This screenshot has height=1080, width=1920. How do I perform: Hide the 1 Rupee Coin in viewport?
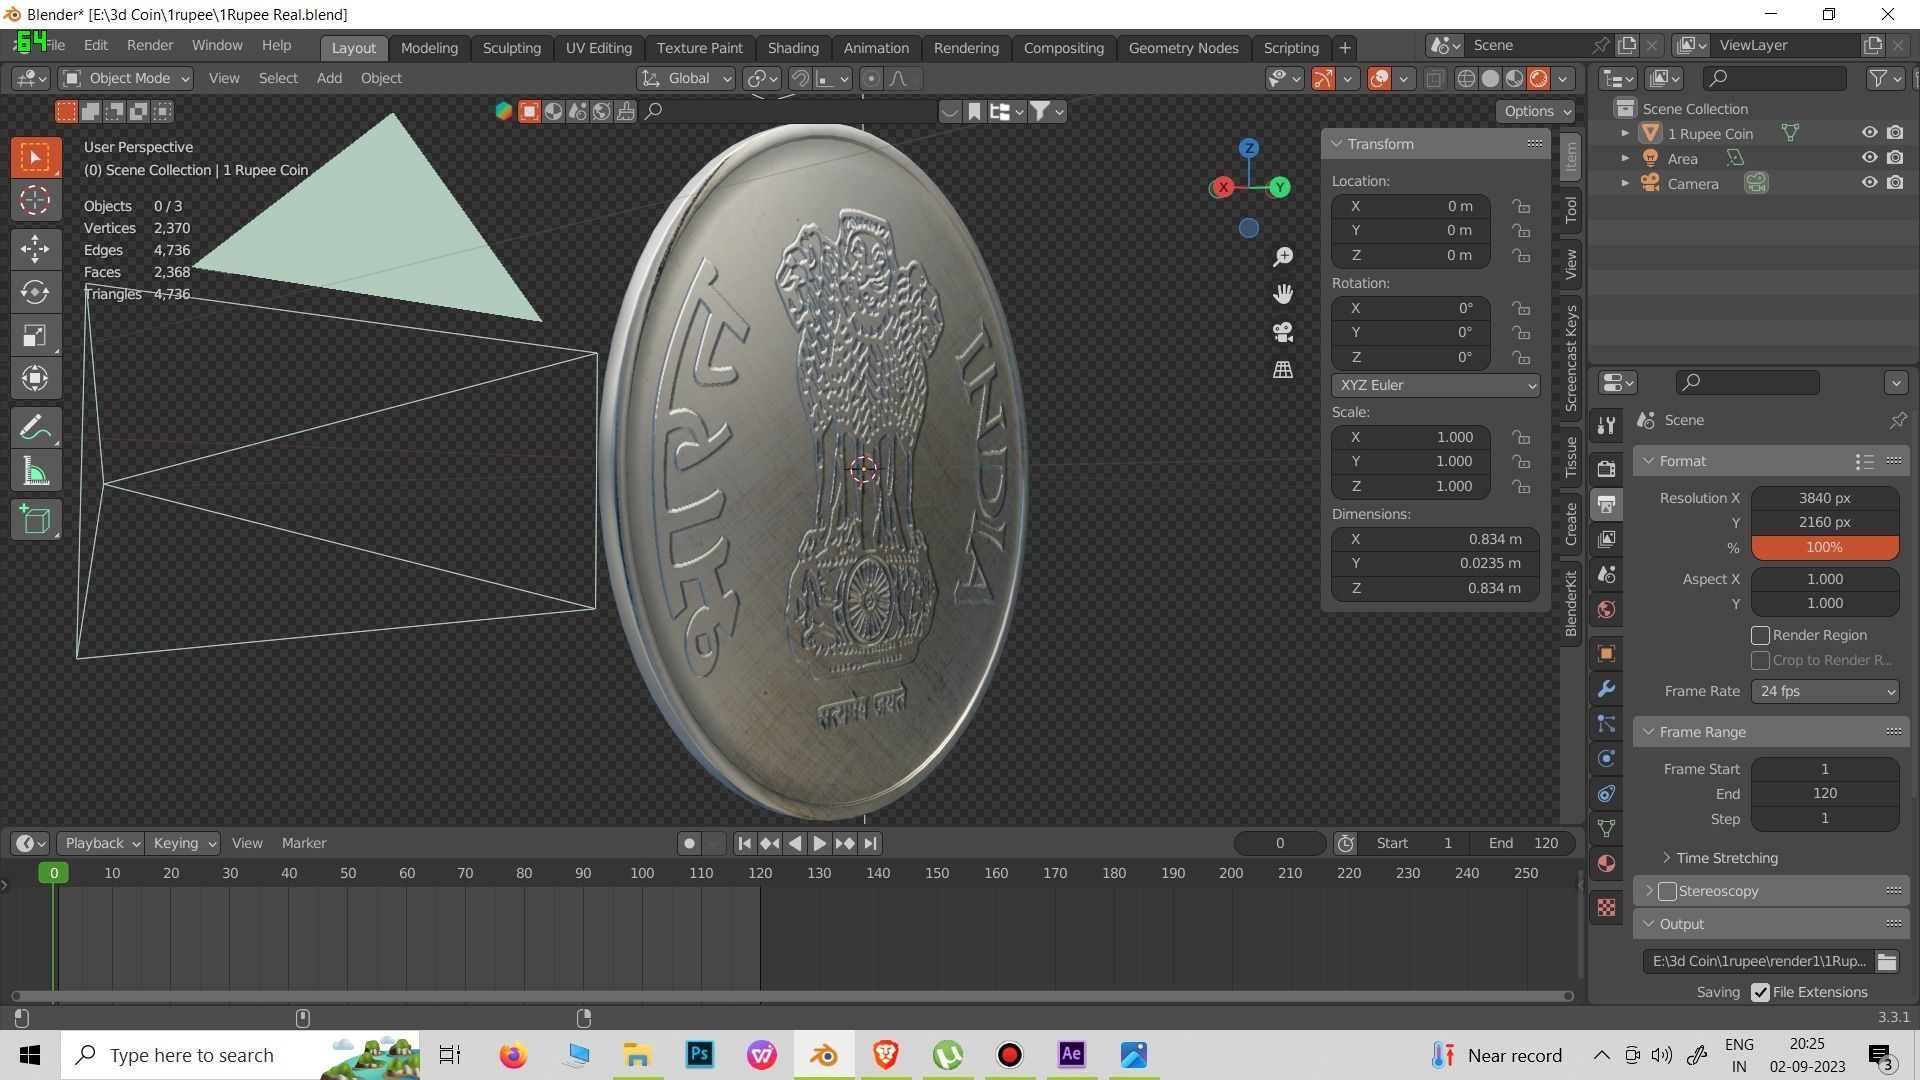point(1869,132)
